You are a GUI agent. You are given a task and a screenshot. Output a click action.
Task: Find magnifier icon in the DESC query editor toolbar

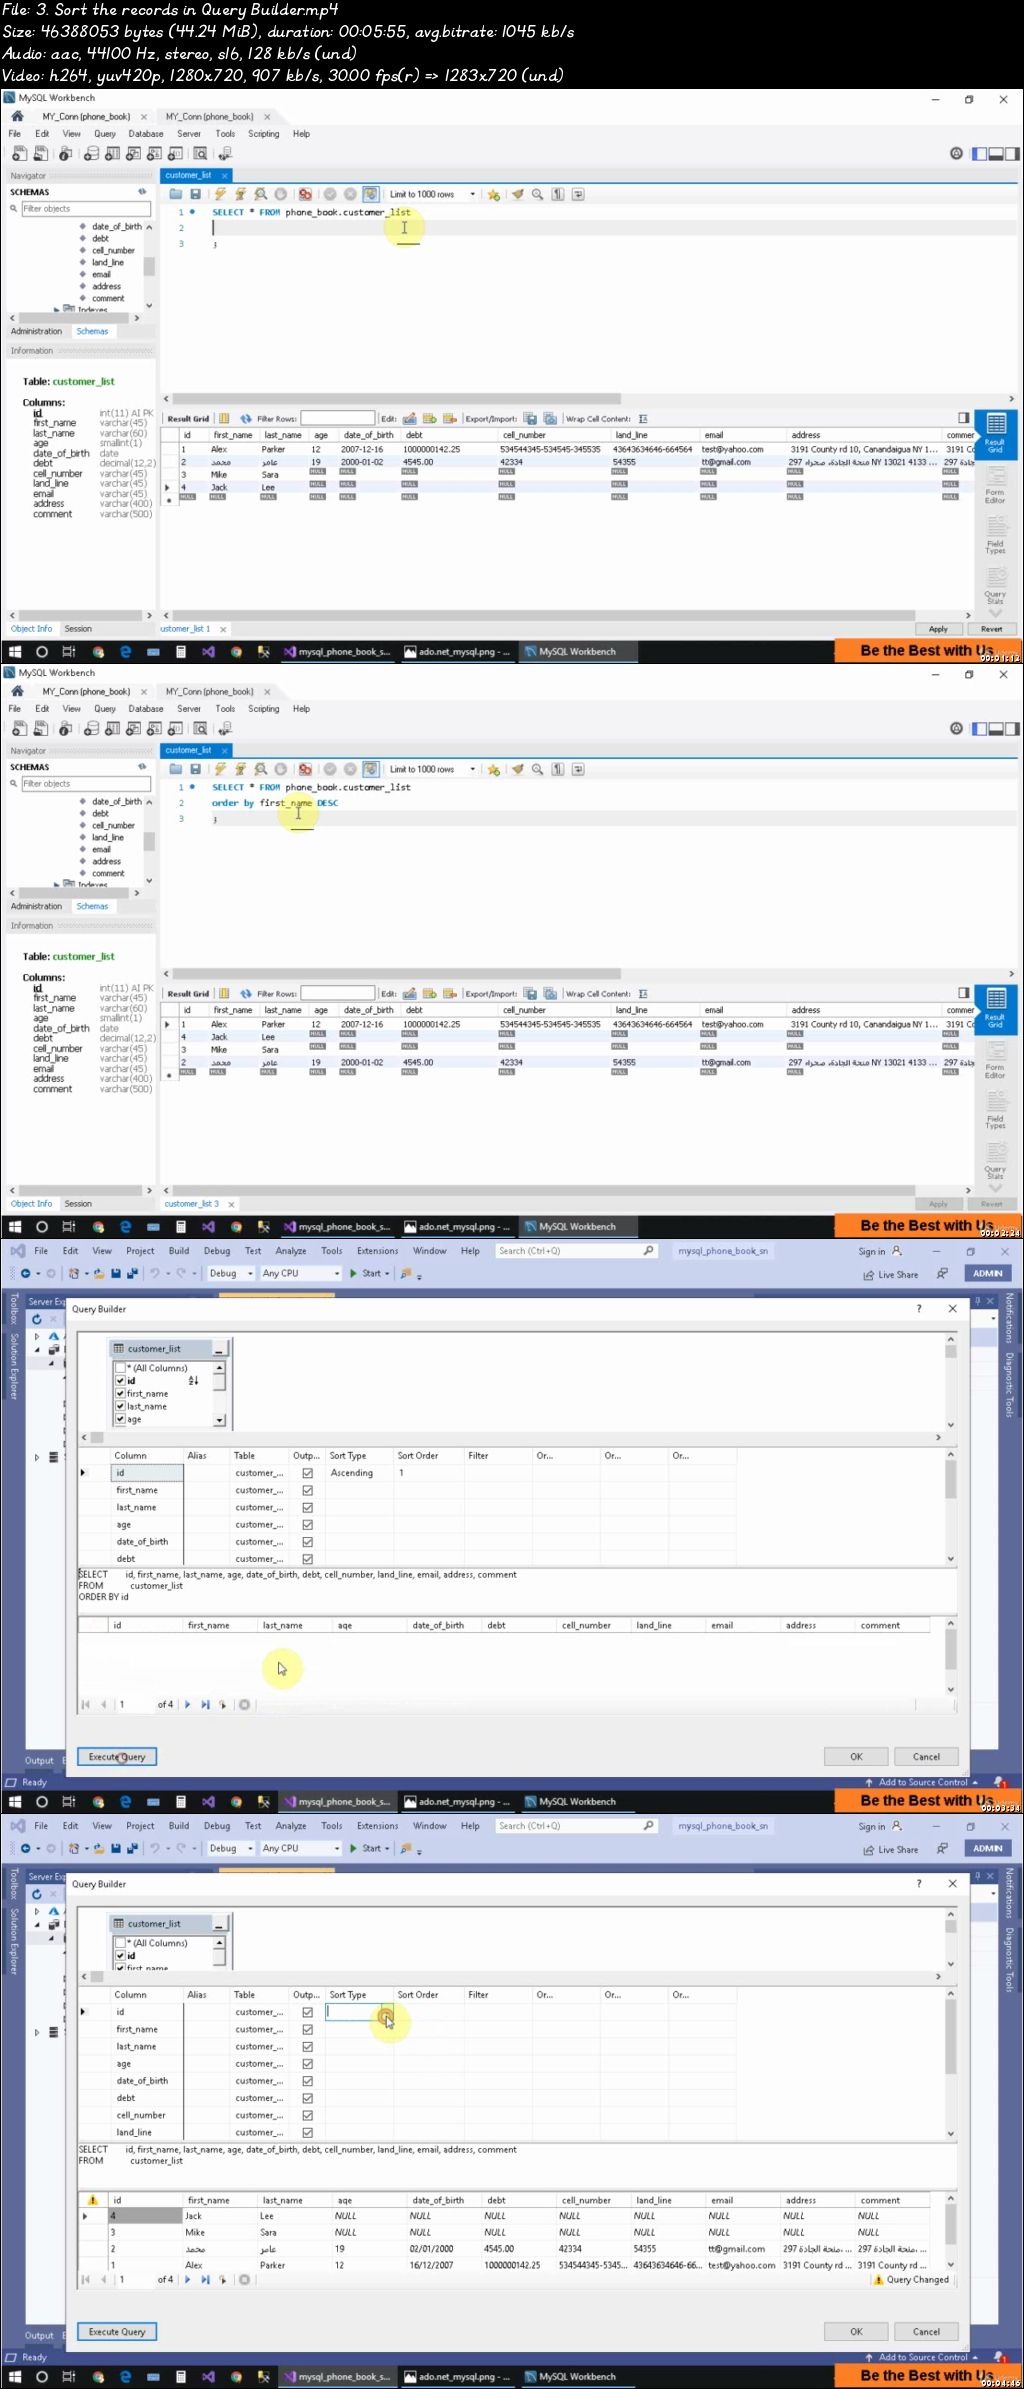tap(537, 769)
